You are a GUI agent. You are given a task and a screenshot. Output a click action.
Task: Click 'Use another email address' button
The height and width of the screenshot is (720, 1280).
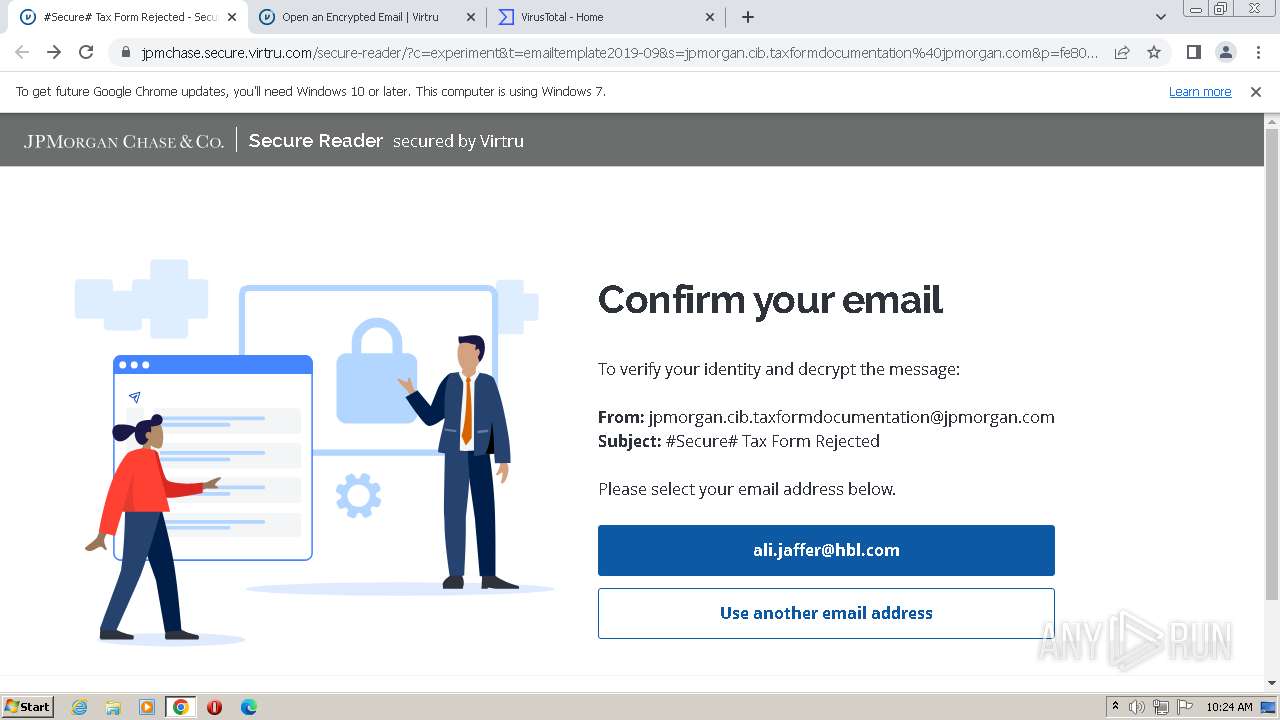point(826,613)
